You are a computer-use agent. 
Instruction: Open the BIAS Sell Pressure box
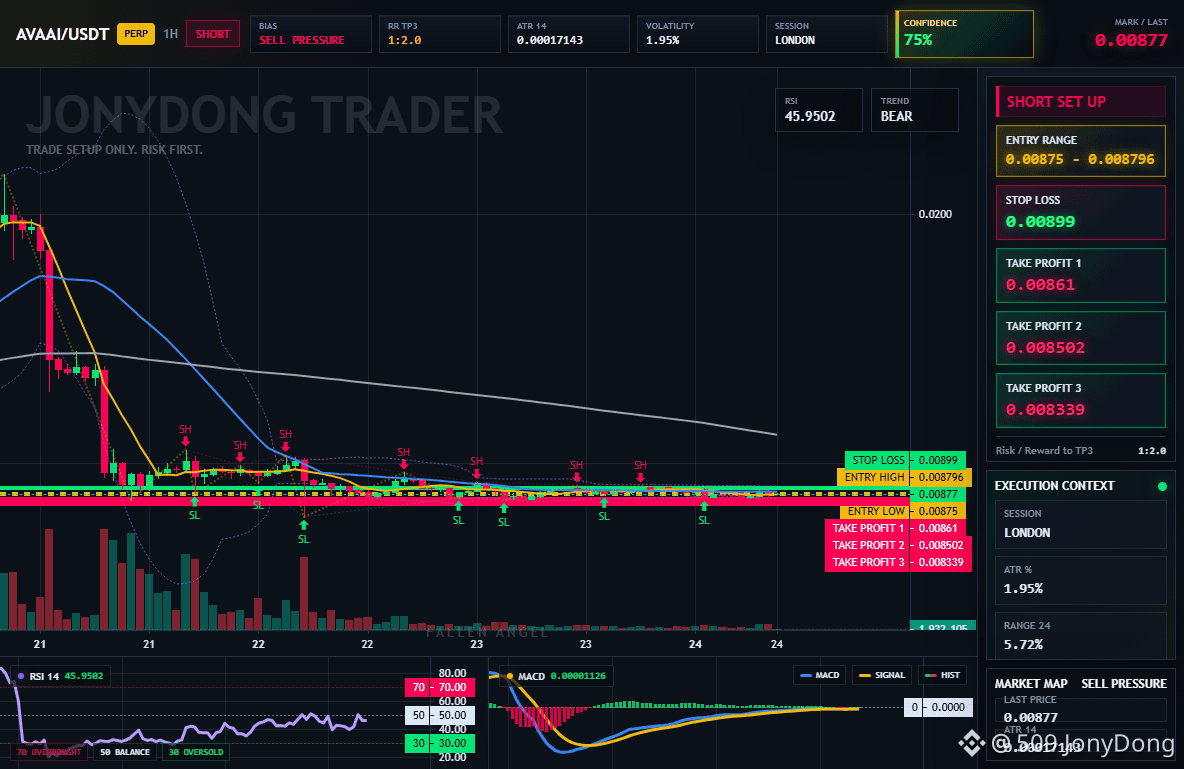coord(310,34)
